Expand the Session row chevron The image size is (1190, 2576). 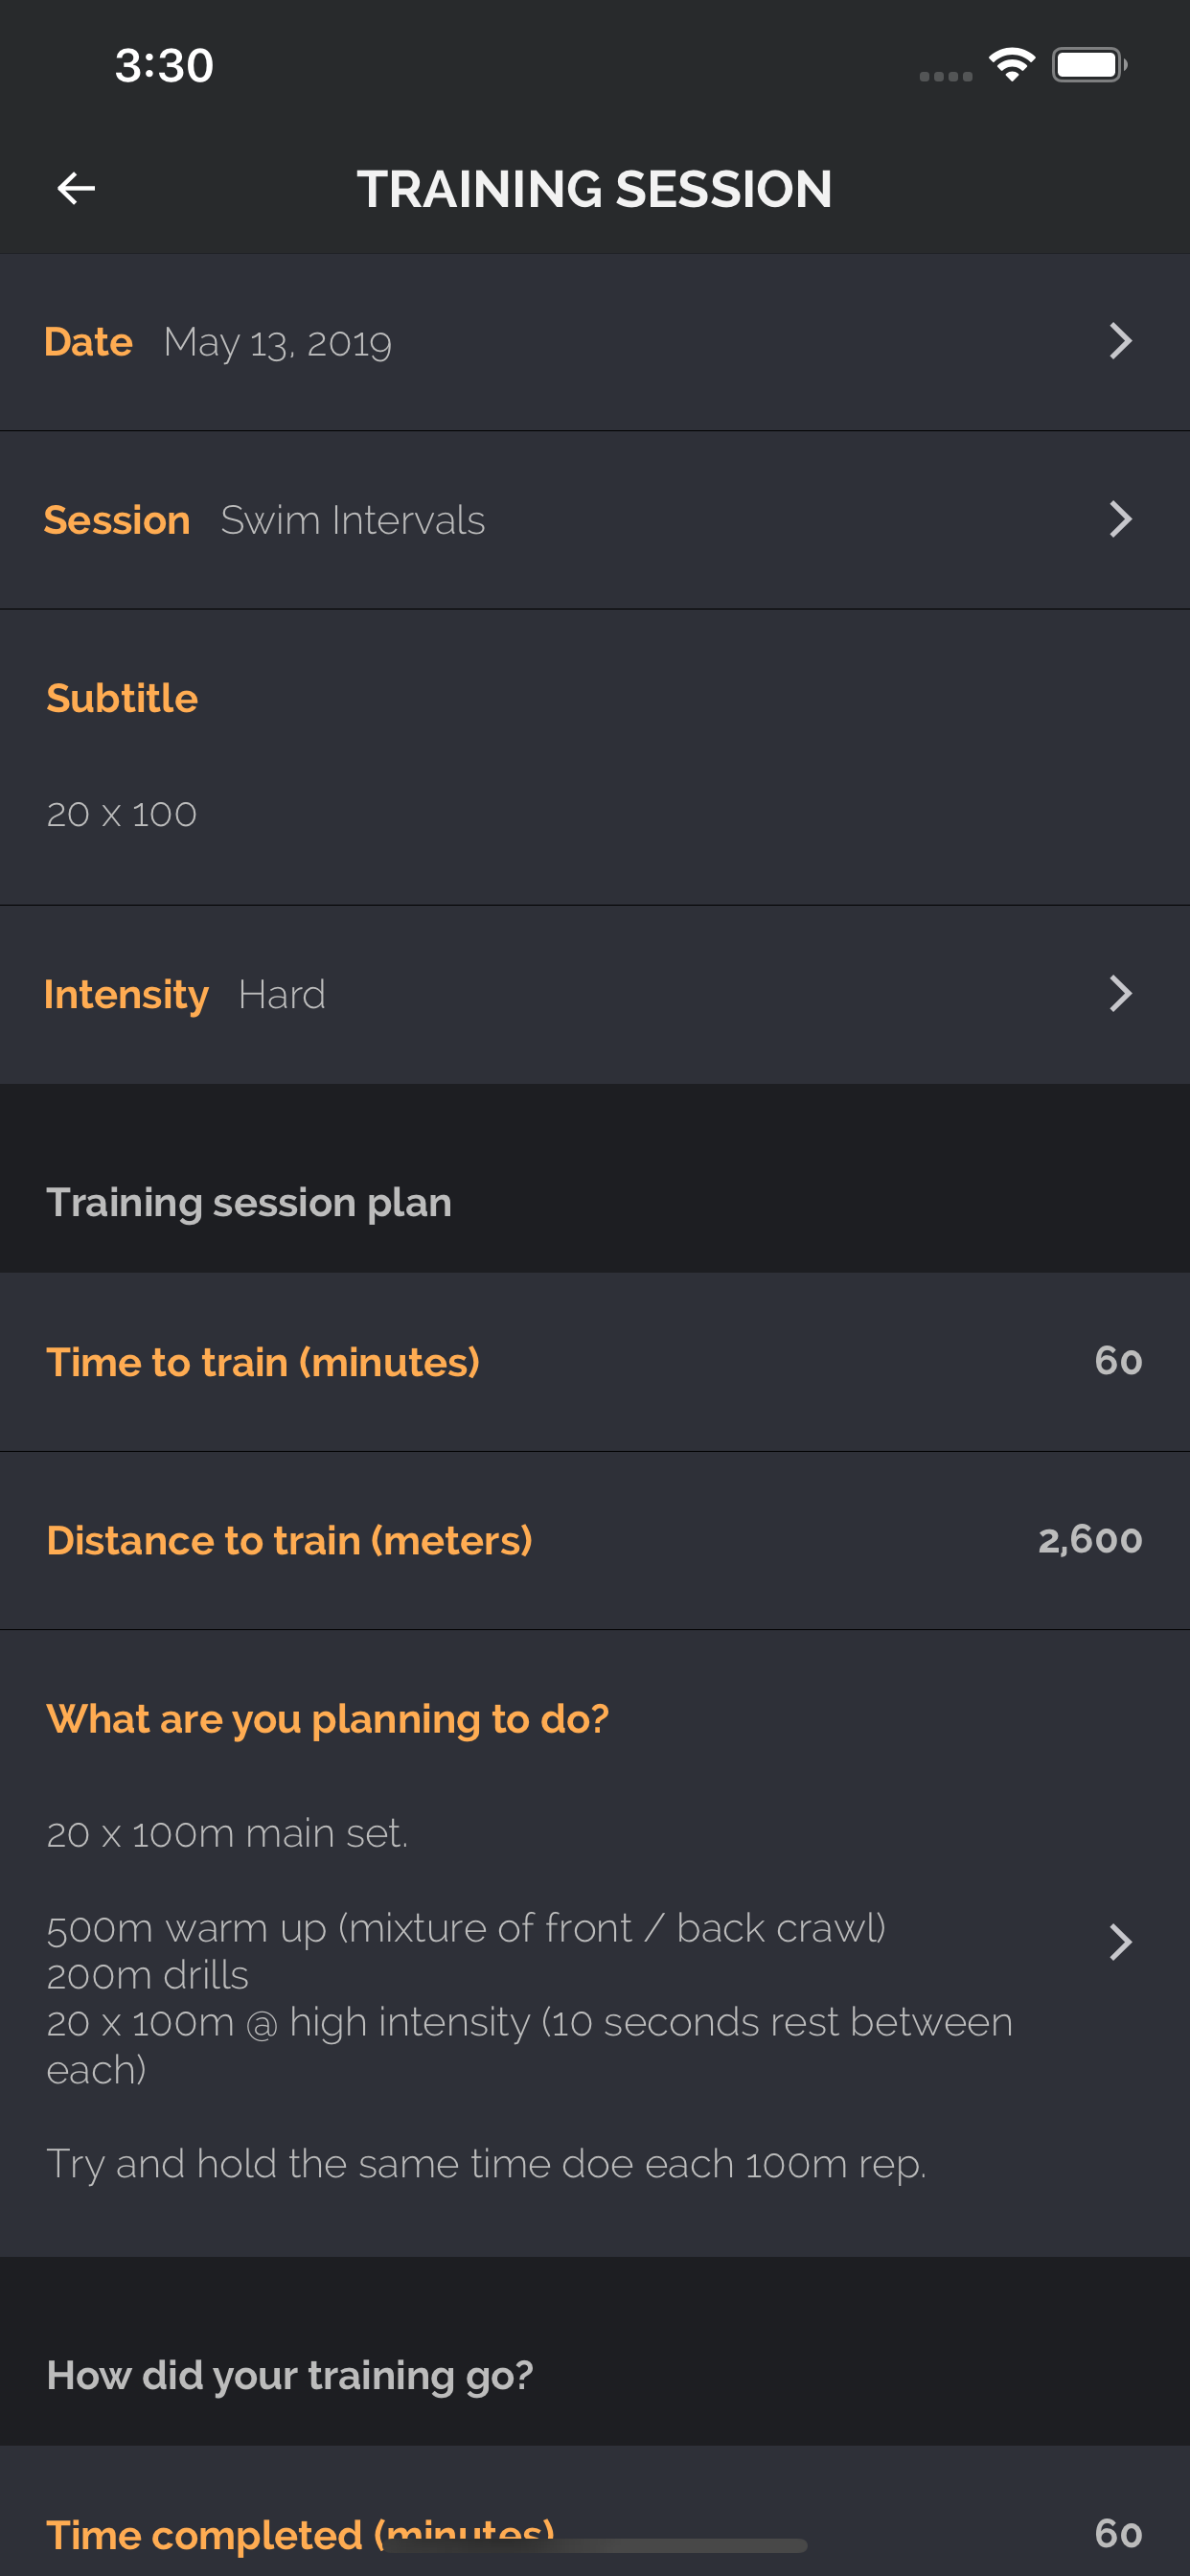1120,519
